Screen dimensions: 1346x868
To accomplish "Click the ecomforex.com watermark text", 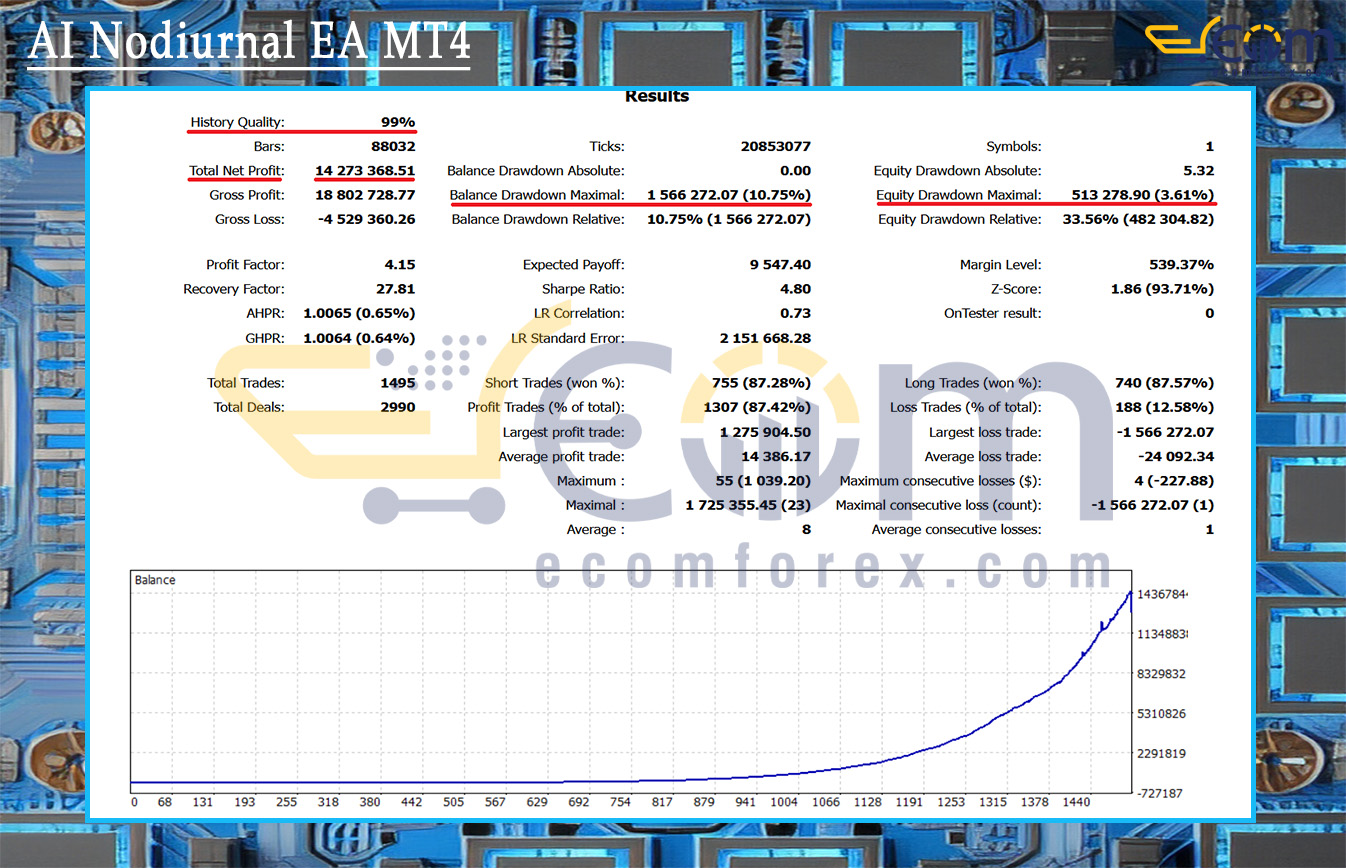I will tap(823, 571).
